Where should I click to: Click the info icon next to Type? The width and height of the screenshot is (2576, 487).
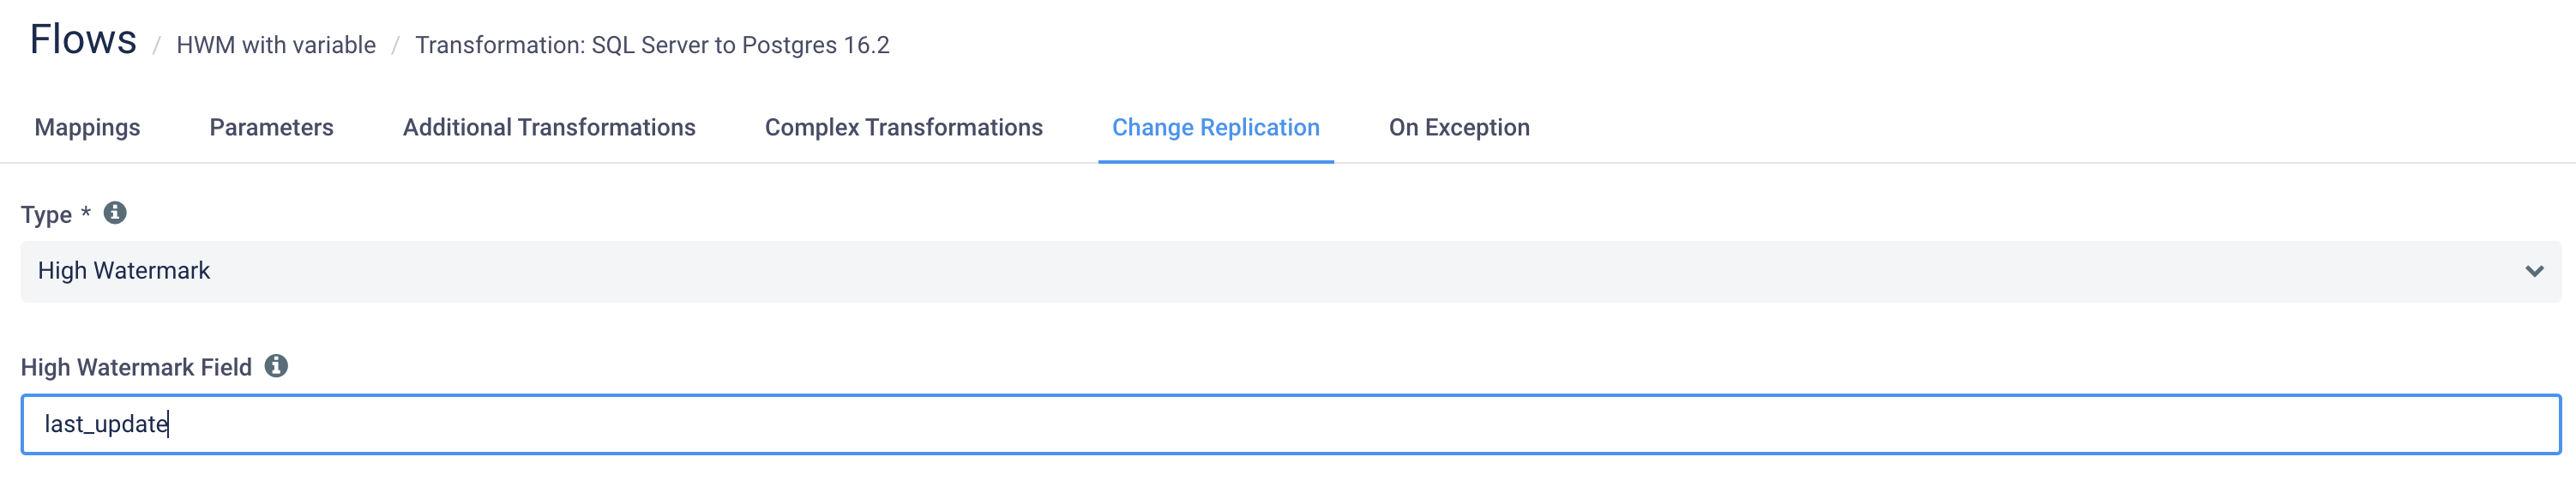point(115,213)
